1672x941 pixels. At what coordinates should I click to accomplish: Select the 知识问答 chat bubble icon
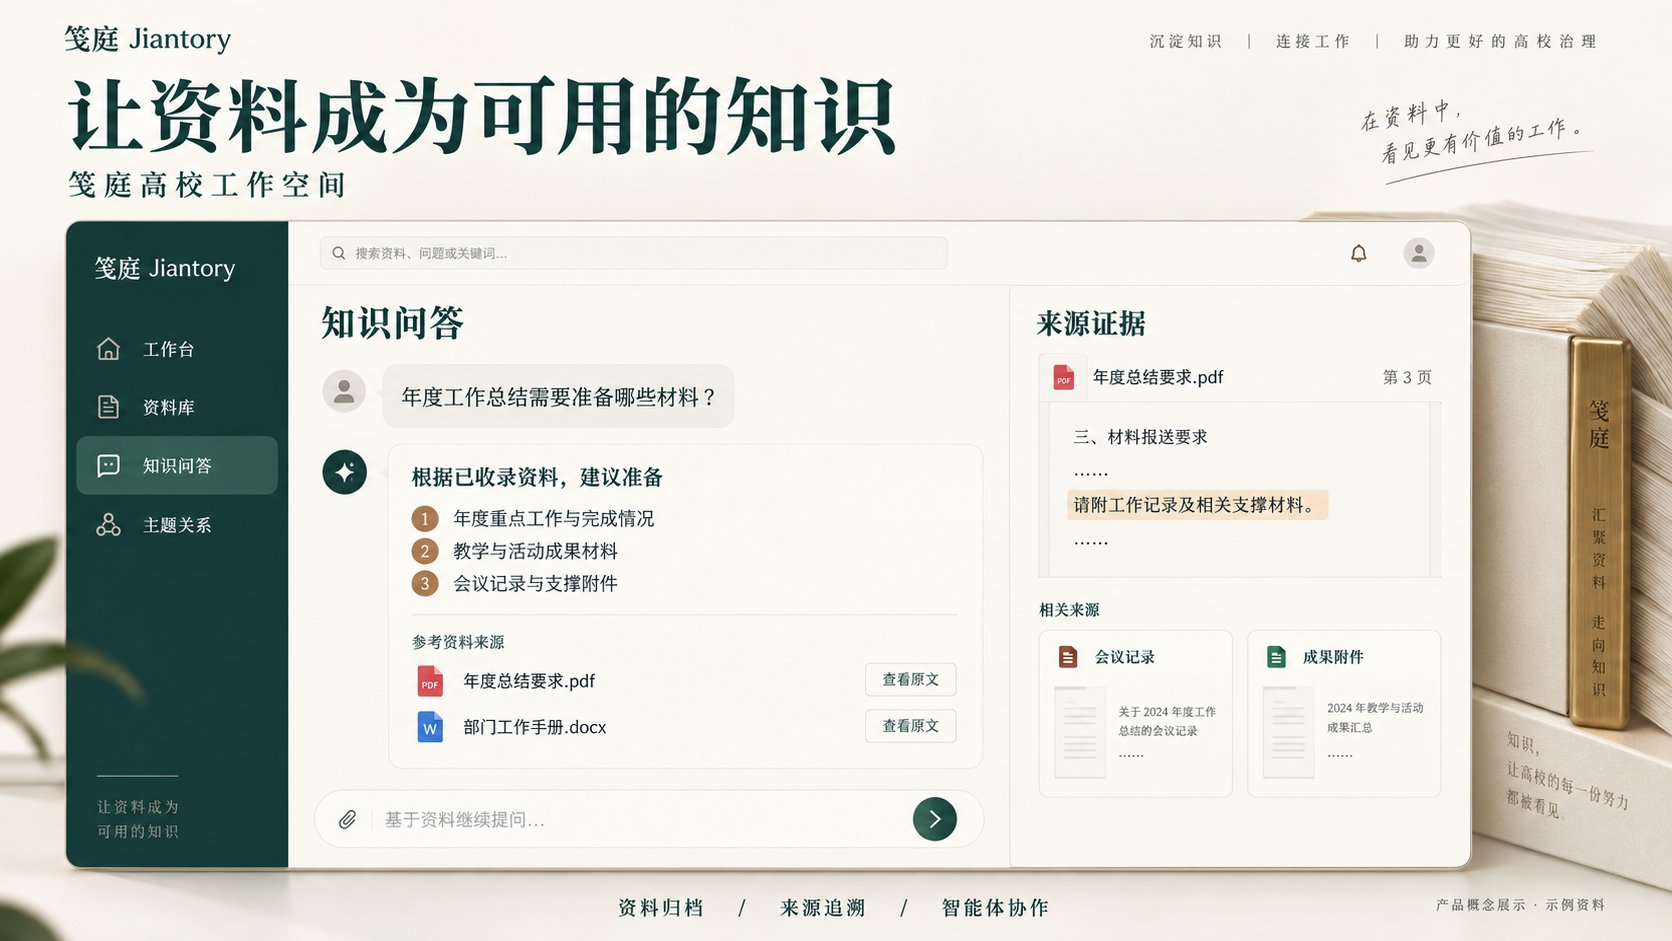(x=108, y=466)
